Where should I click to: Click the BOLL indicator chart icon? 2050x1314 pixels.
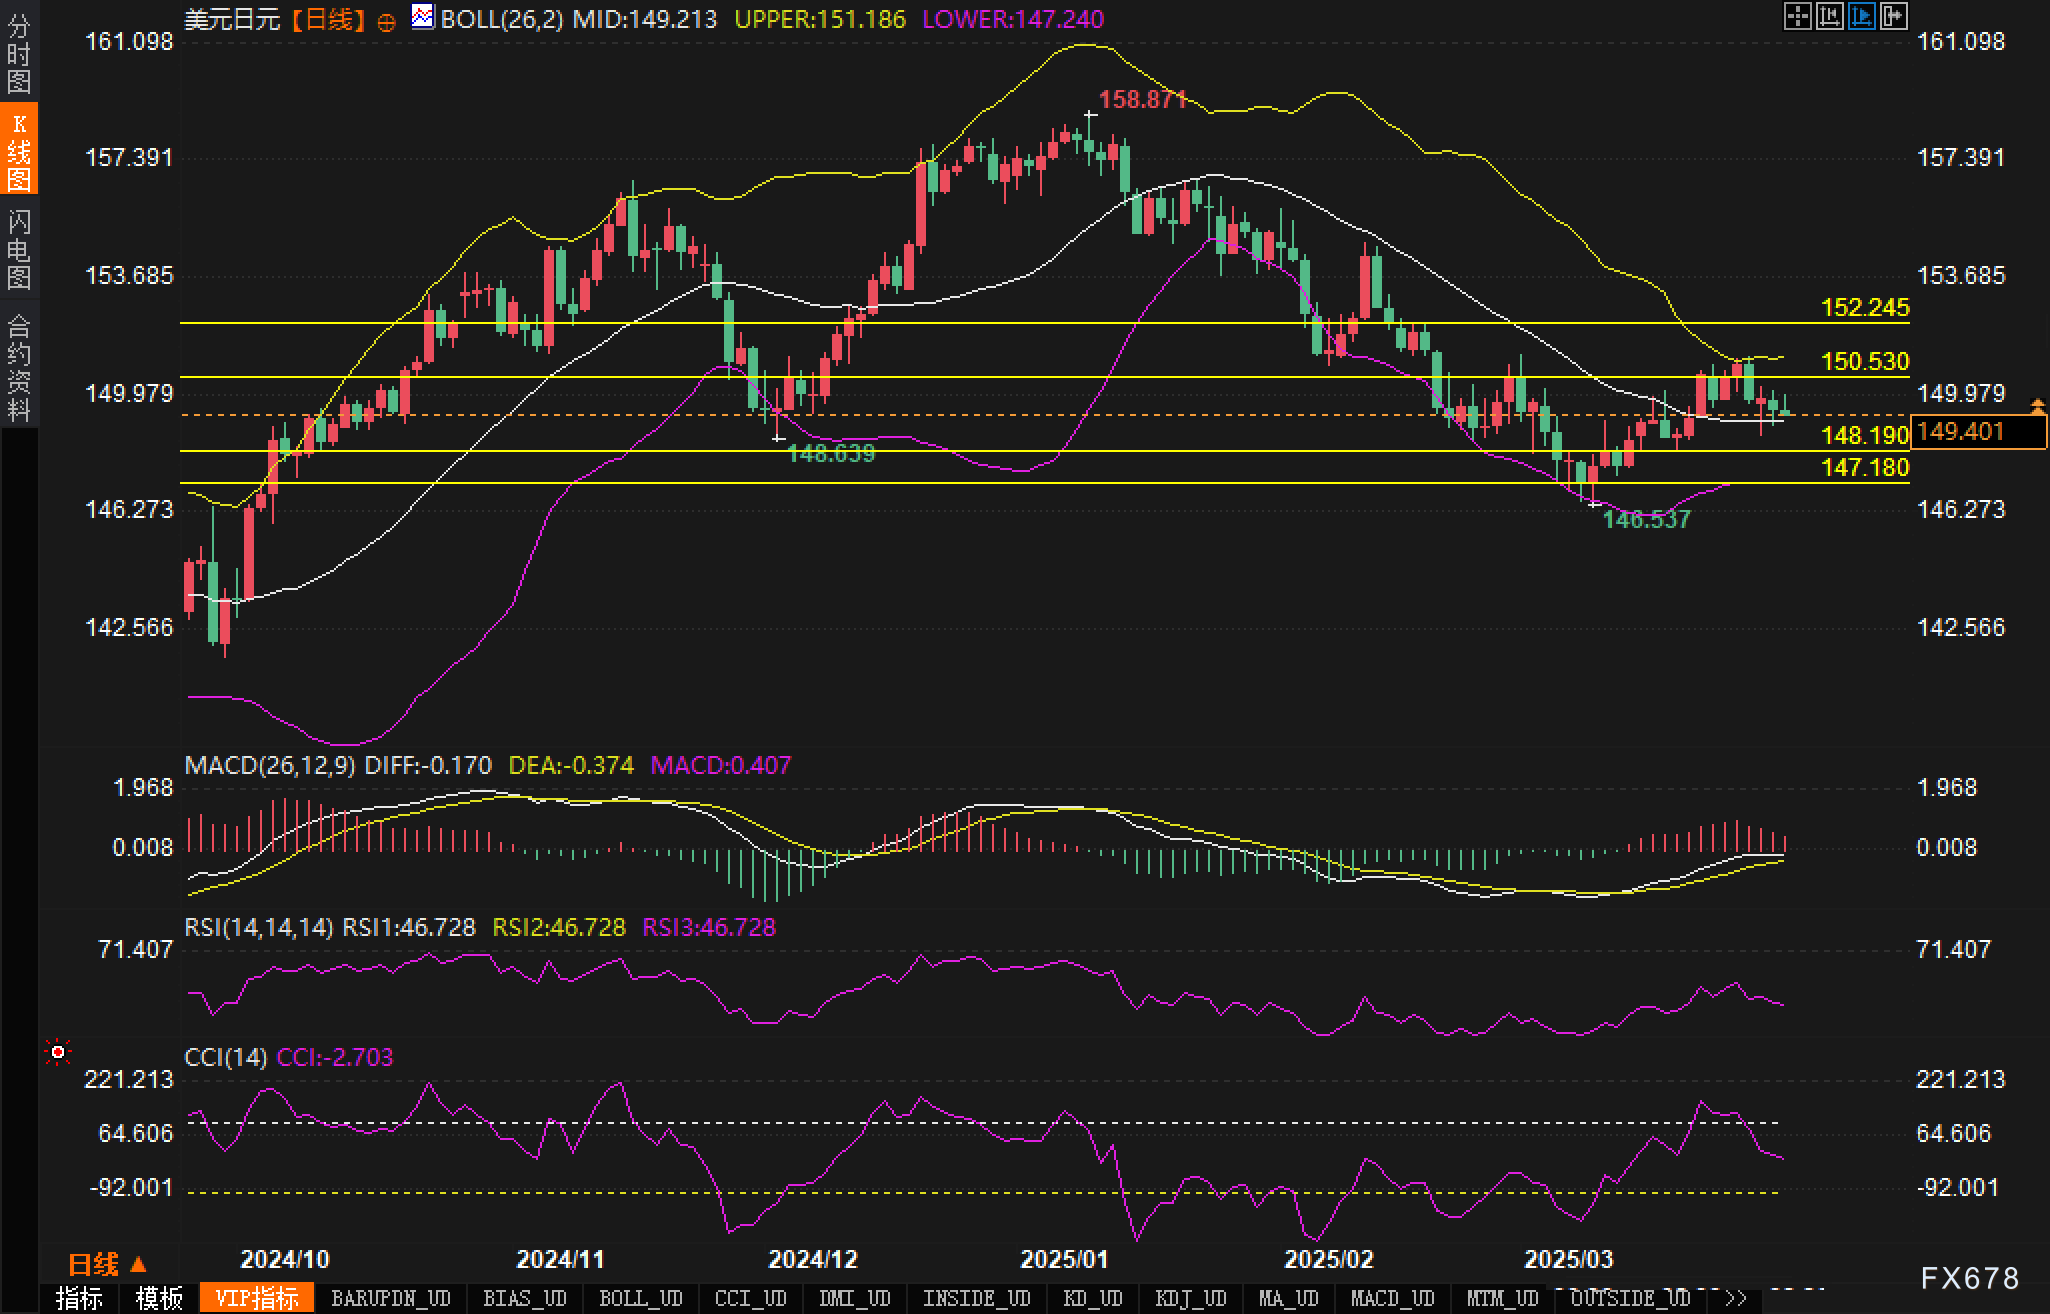click(x=423, y=17)
